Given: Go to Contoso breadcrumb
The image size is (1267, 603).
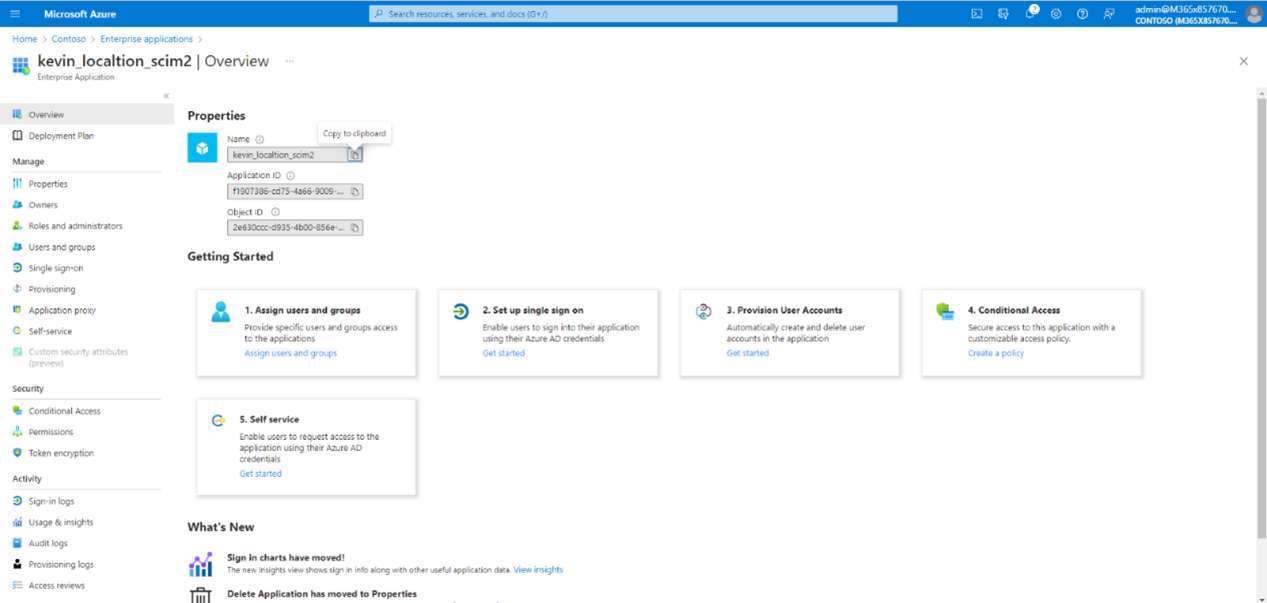Looking at the screenshot, I should pos(69,39).
